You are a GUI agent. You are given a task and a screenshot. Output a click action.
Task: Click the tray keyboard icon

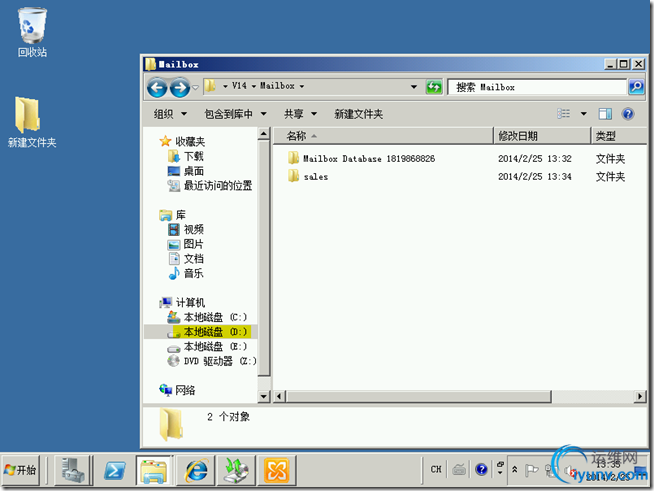tap(459, 469)
